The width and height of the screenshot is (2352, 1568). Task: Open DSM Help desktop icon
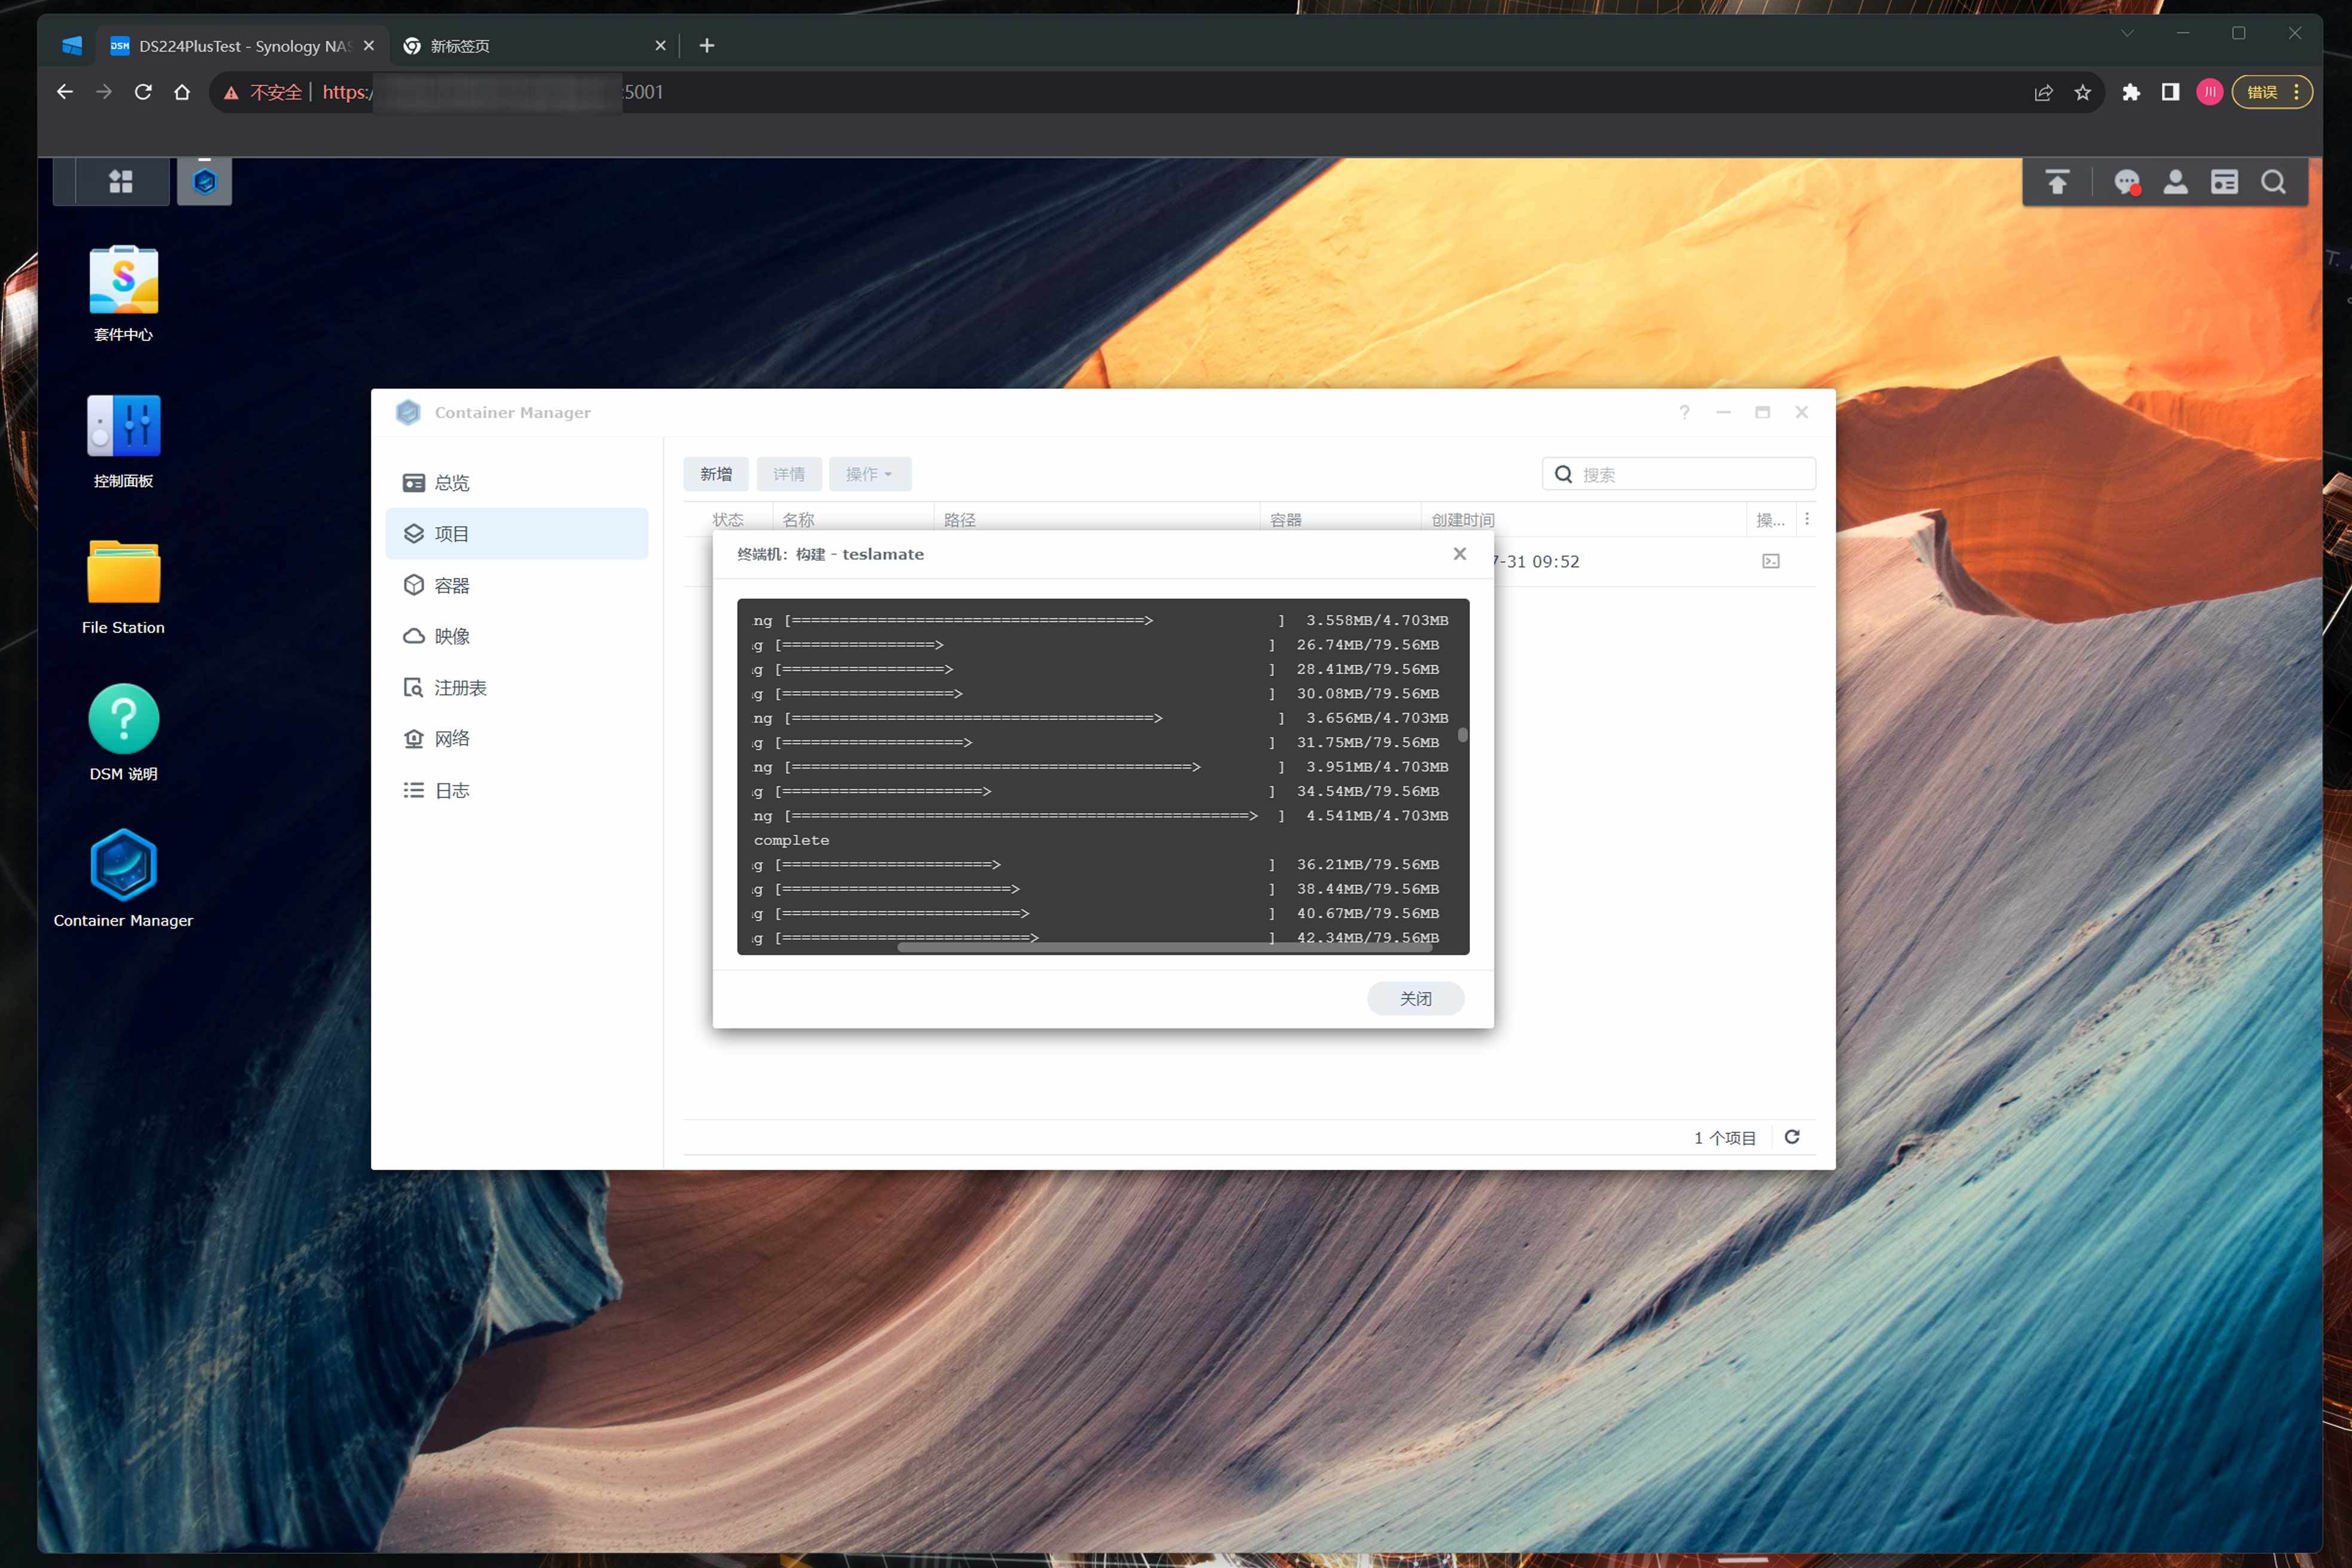coord(123,719)
